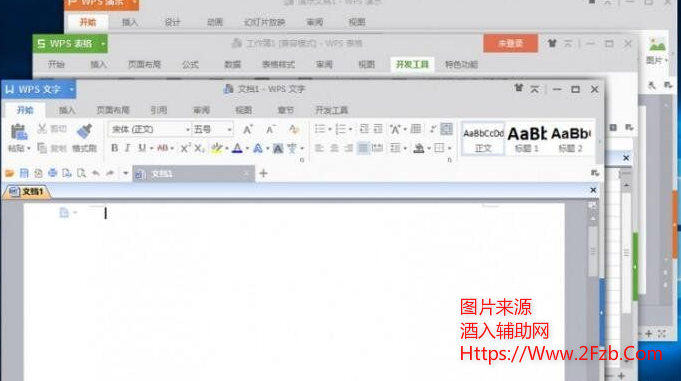Click the open folder icon
The image size is (681, 381).
tap(10, 173)
